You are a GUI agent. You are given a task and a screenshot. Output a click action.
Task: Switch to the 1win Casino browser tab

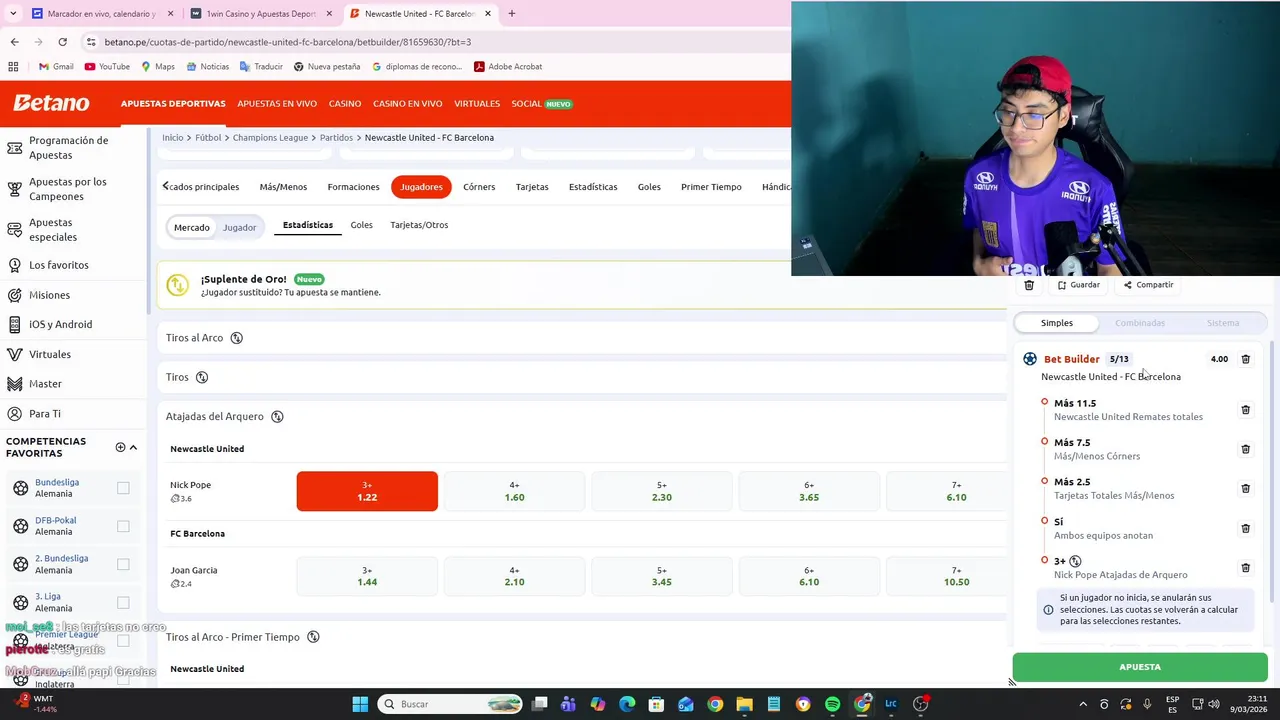[x=260, y=14]
